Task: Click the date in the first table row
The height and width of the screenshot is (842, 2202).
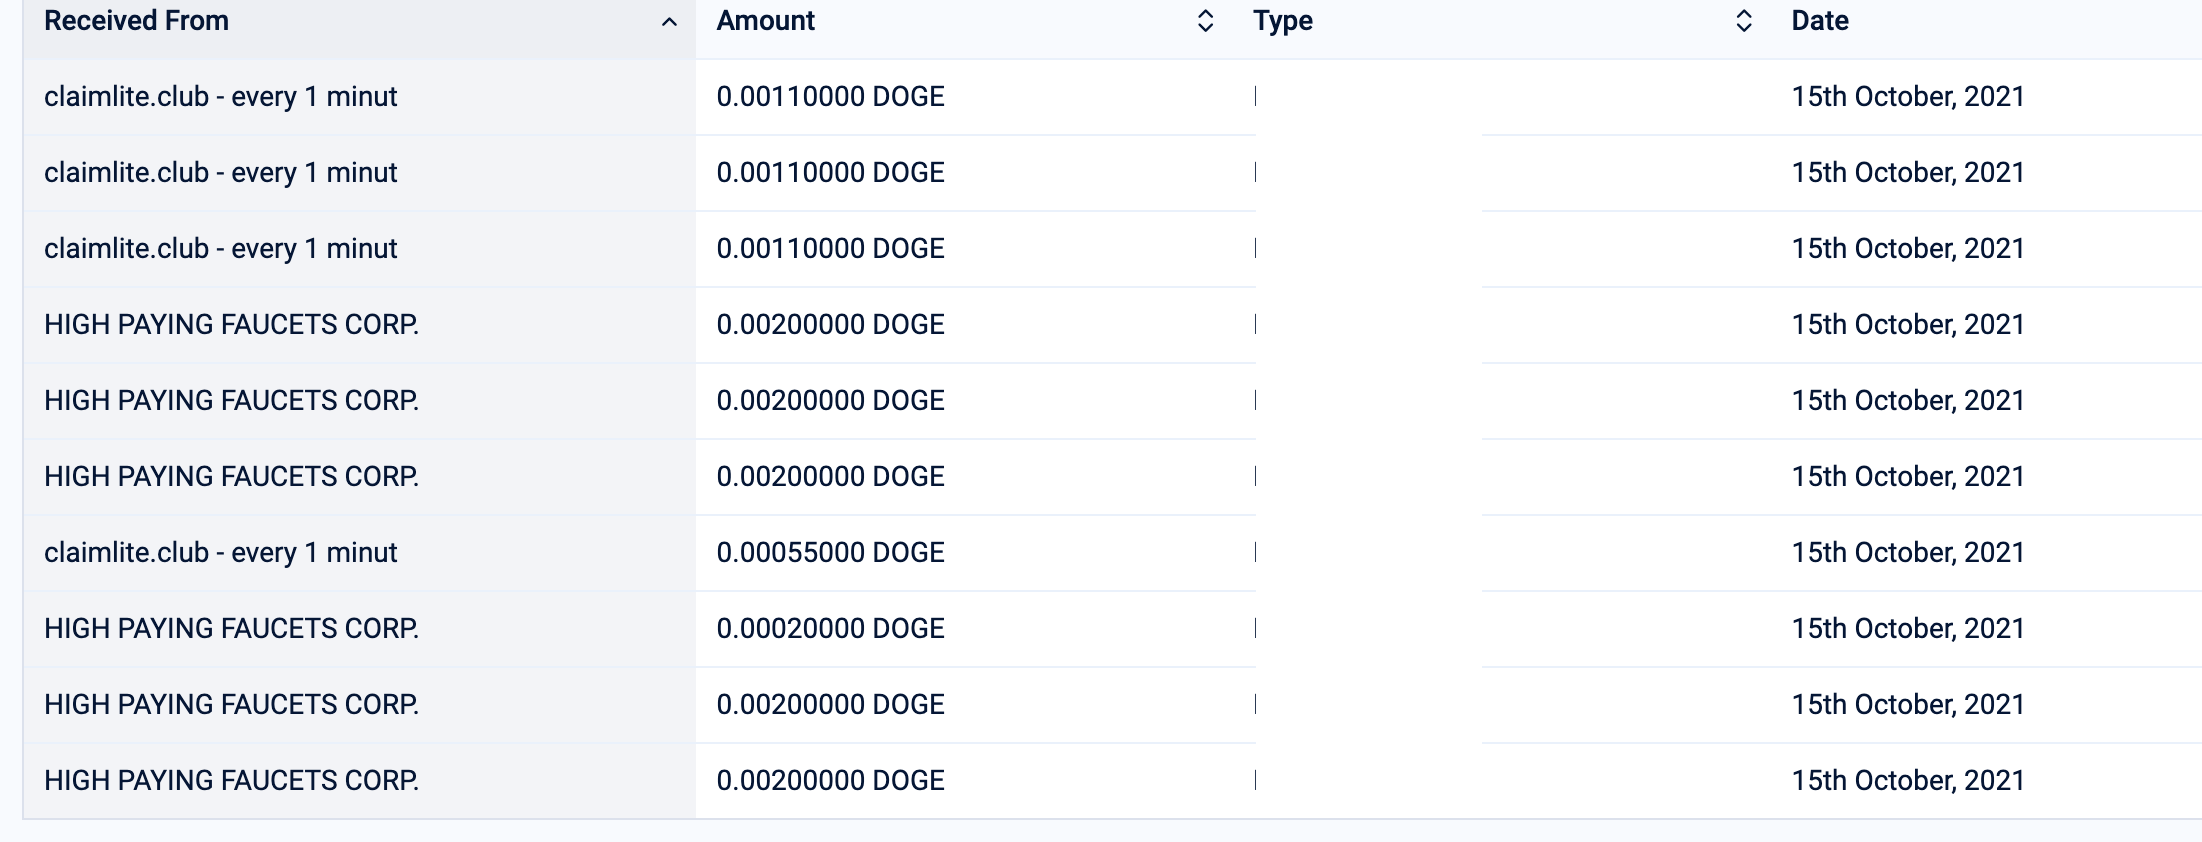Action: (1907, 97)
